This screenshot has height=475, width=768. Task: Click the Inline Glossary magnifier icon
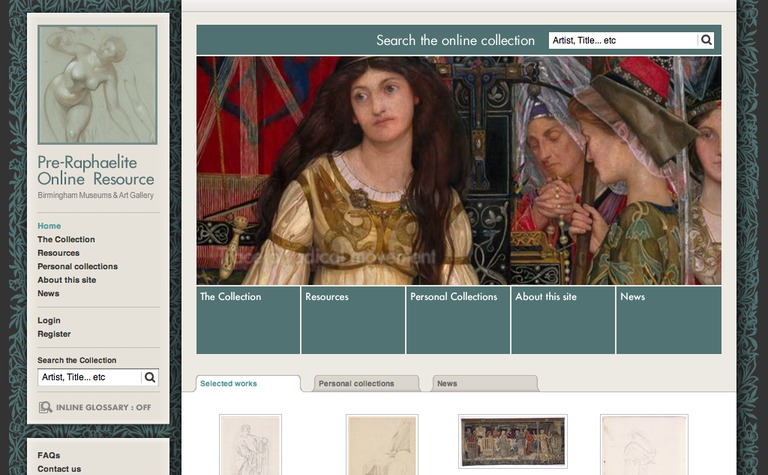pyautogui.click(x=45, y=407)
